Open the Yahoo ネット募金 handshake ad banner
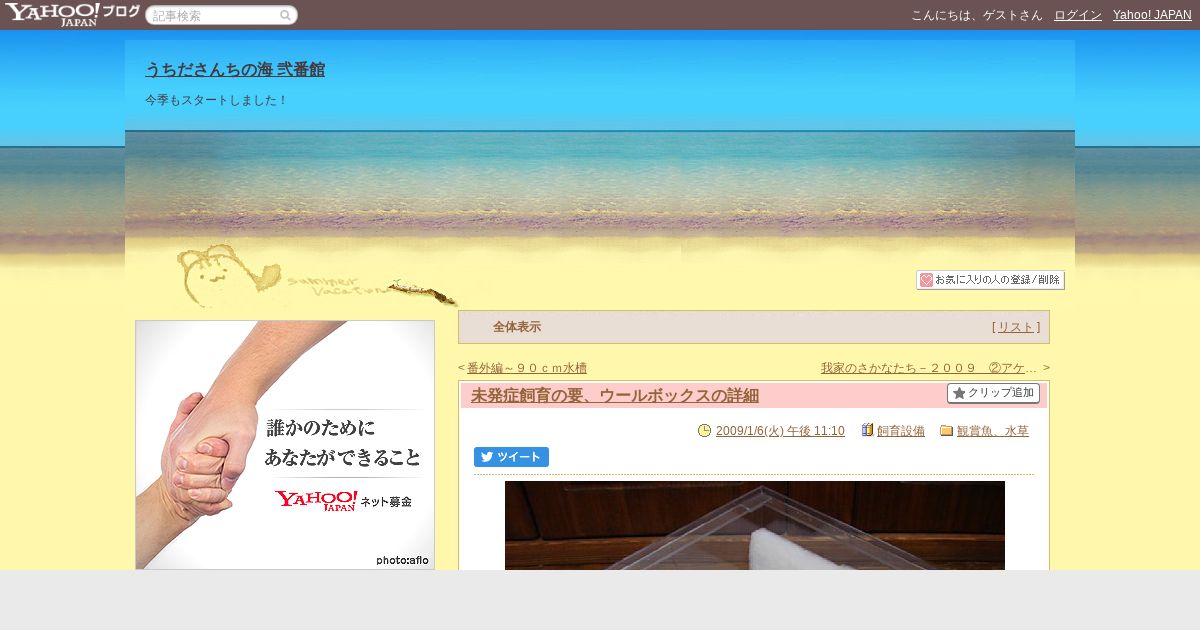The width and height of the screenshot is (1200, 630). (x=285, y=445)
